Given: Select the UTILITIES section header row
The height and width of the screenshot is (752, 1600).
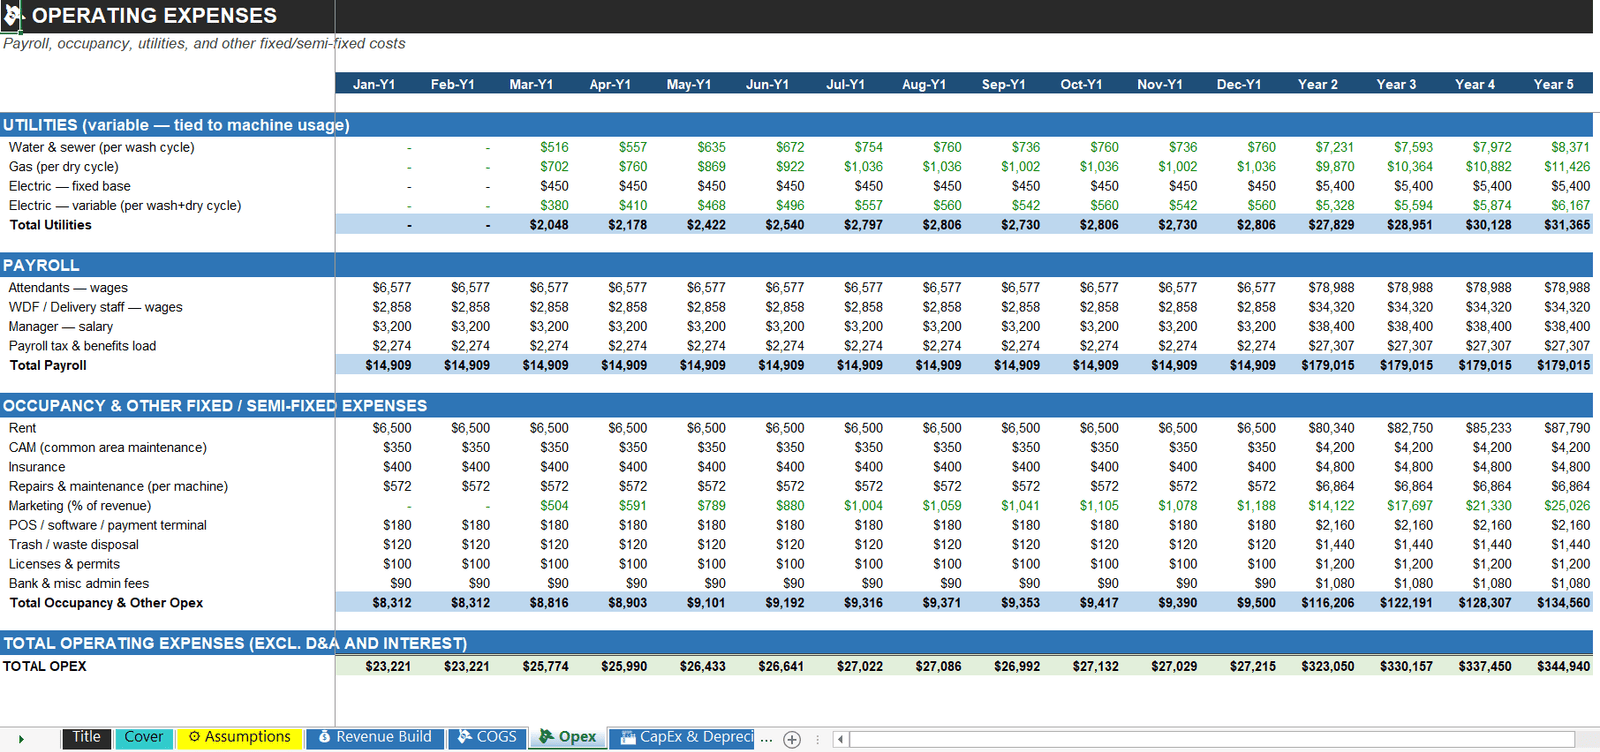Looking at the screenshot, I should (796, 125).
